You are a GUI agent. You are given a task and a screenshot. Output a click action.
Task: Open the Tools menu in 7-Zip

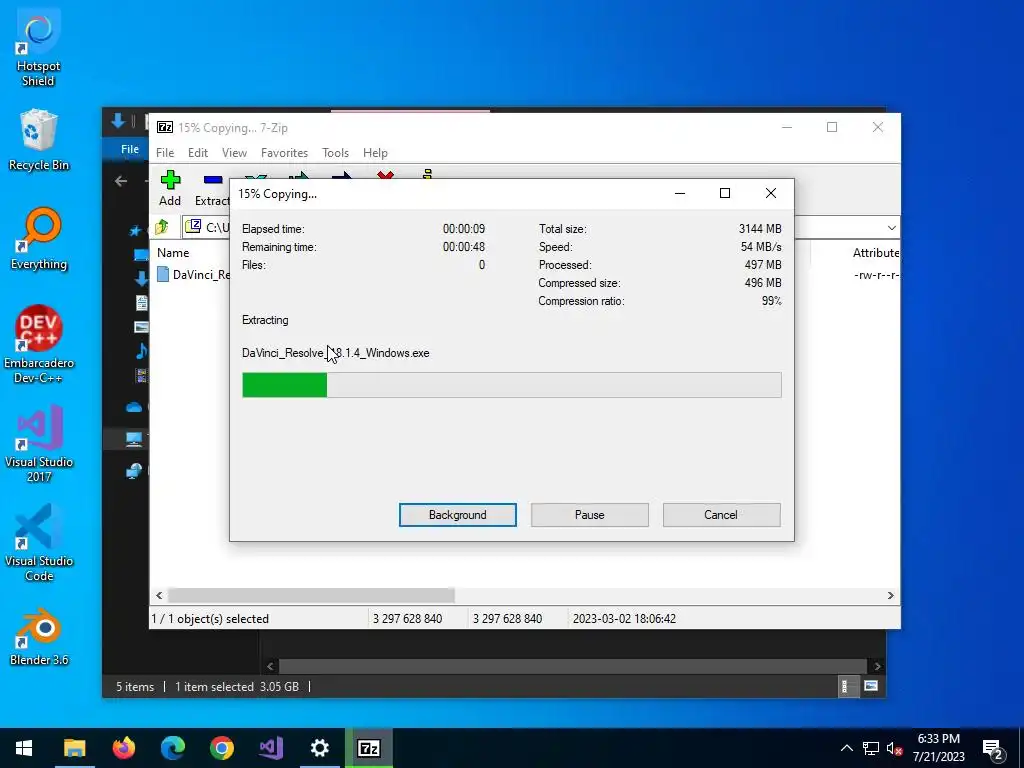point(335,153)
